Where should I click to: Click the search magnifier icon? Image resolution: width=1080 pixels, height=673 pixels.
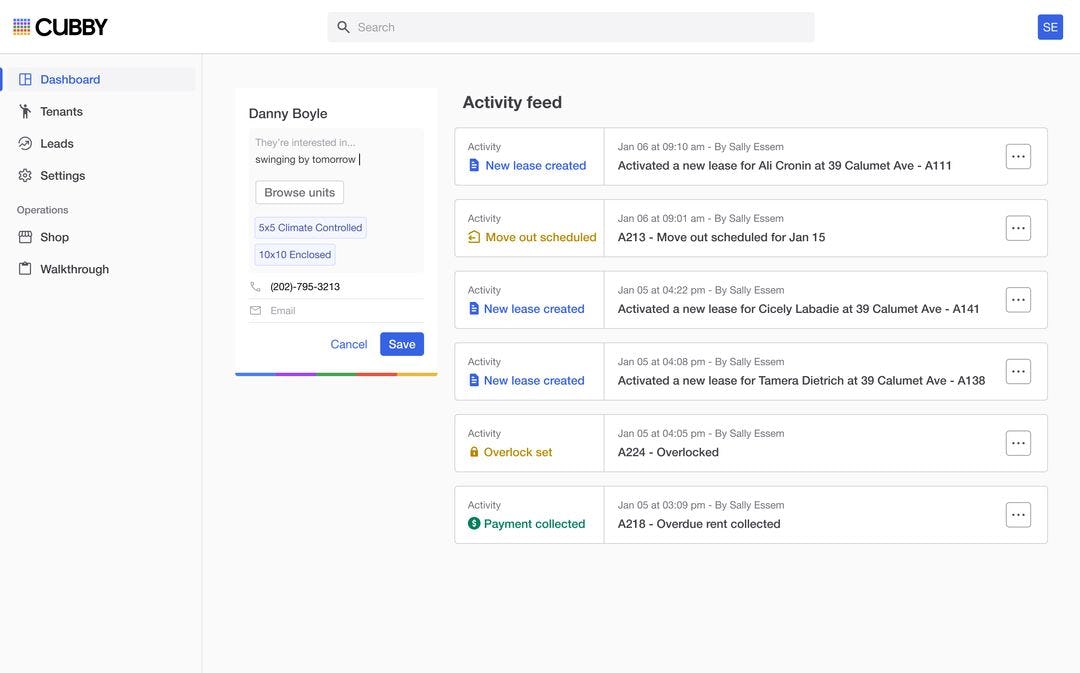(343, 27)
